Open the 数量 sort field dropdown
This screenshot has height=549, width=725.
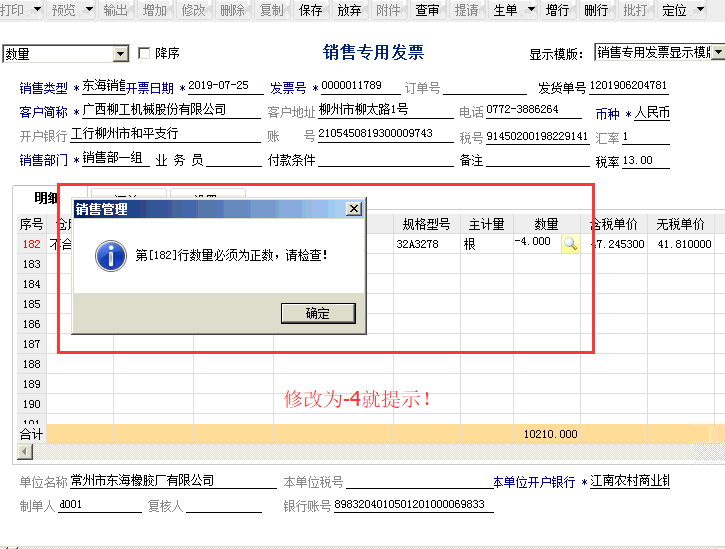point(121,54)
